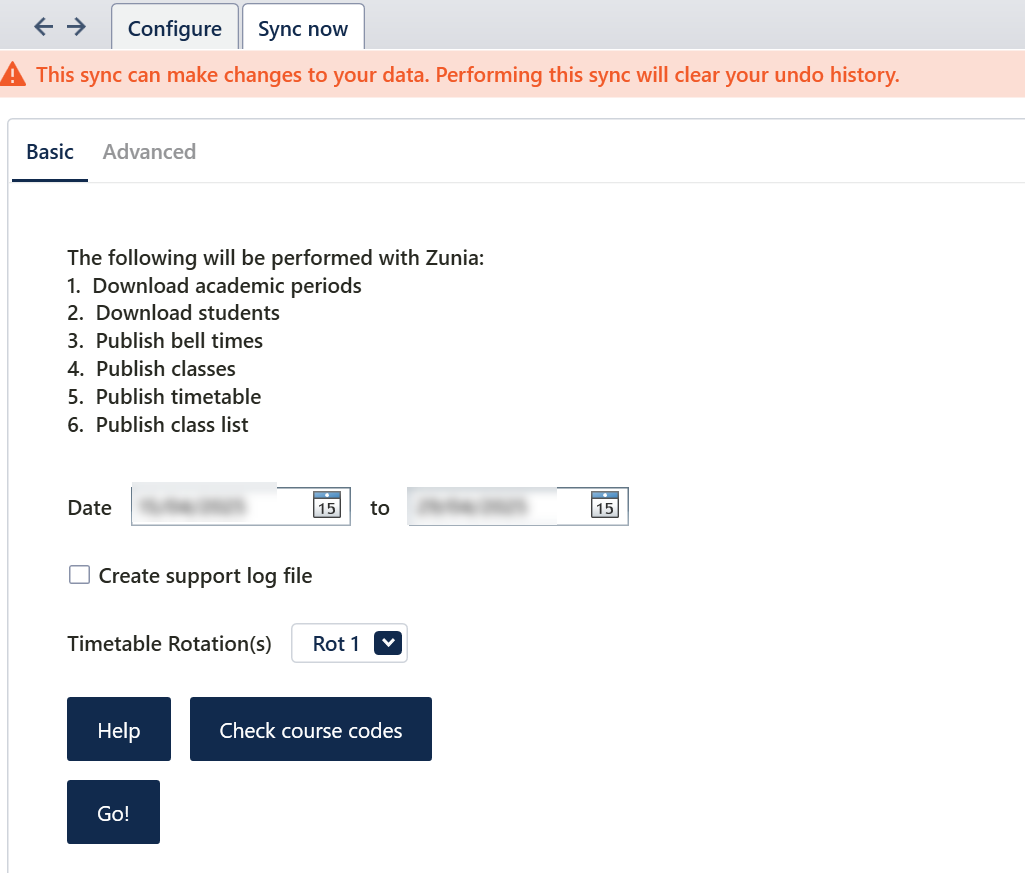
Task: Click the undo history warning message text
Action: tap(468, 75)
